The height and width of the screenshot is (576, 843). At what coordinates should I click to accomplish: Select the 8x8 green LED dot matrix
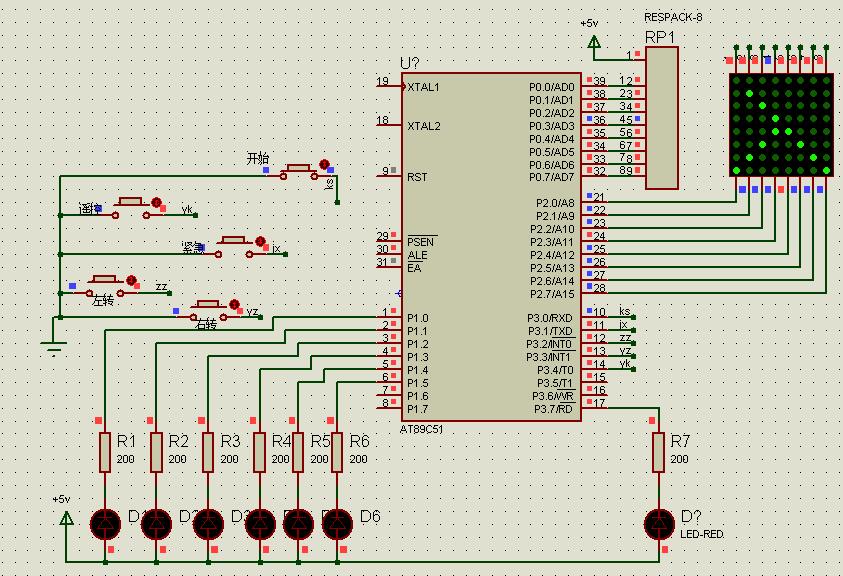pyautogui.click(x=780, y=125)
